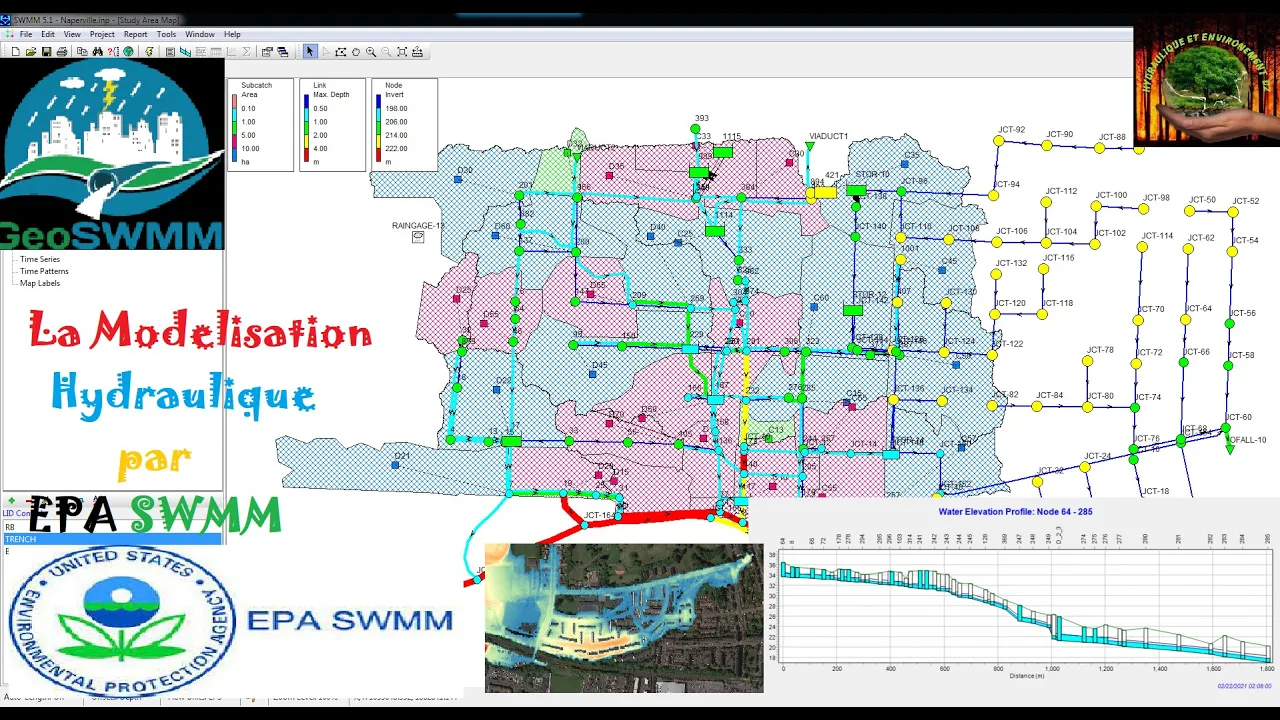Open the File menu
1280x720 pixels.
click(25, 34)
